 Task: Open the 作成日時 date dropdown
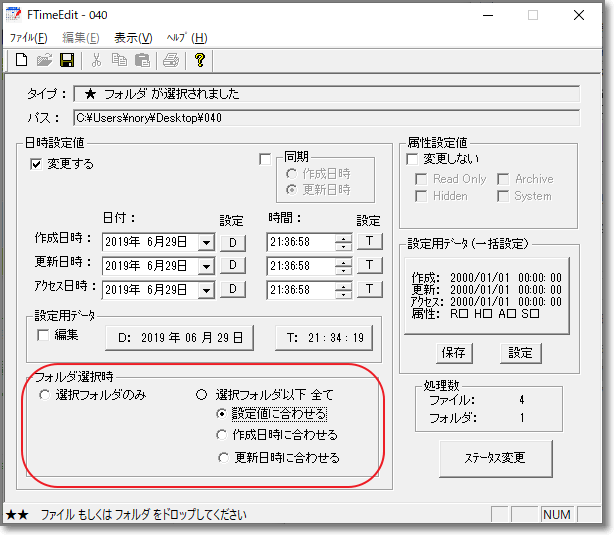[206, 242]
